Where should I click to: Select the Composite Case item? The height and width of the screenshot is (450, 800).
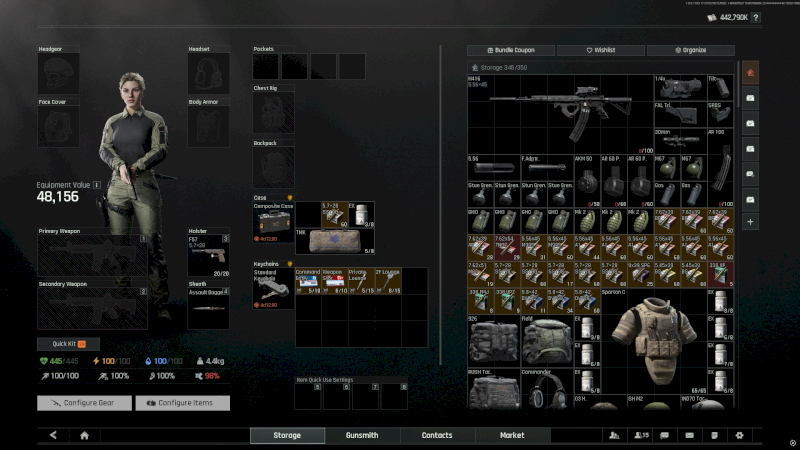click(273, 222)
